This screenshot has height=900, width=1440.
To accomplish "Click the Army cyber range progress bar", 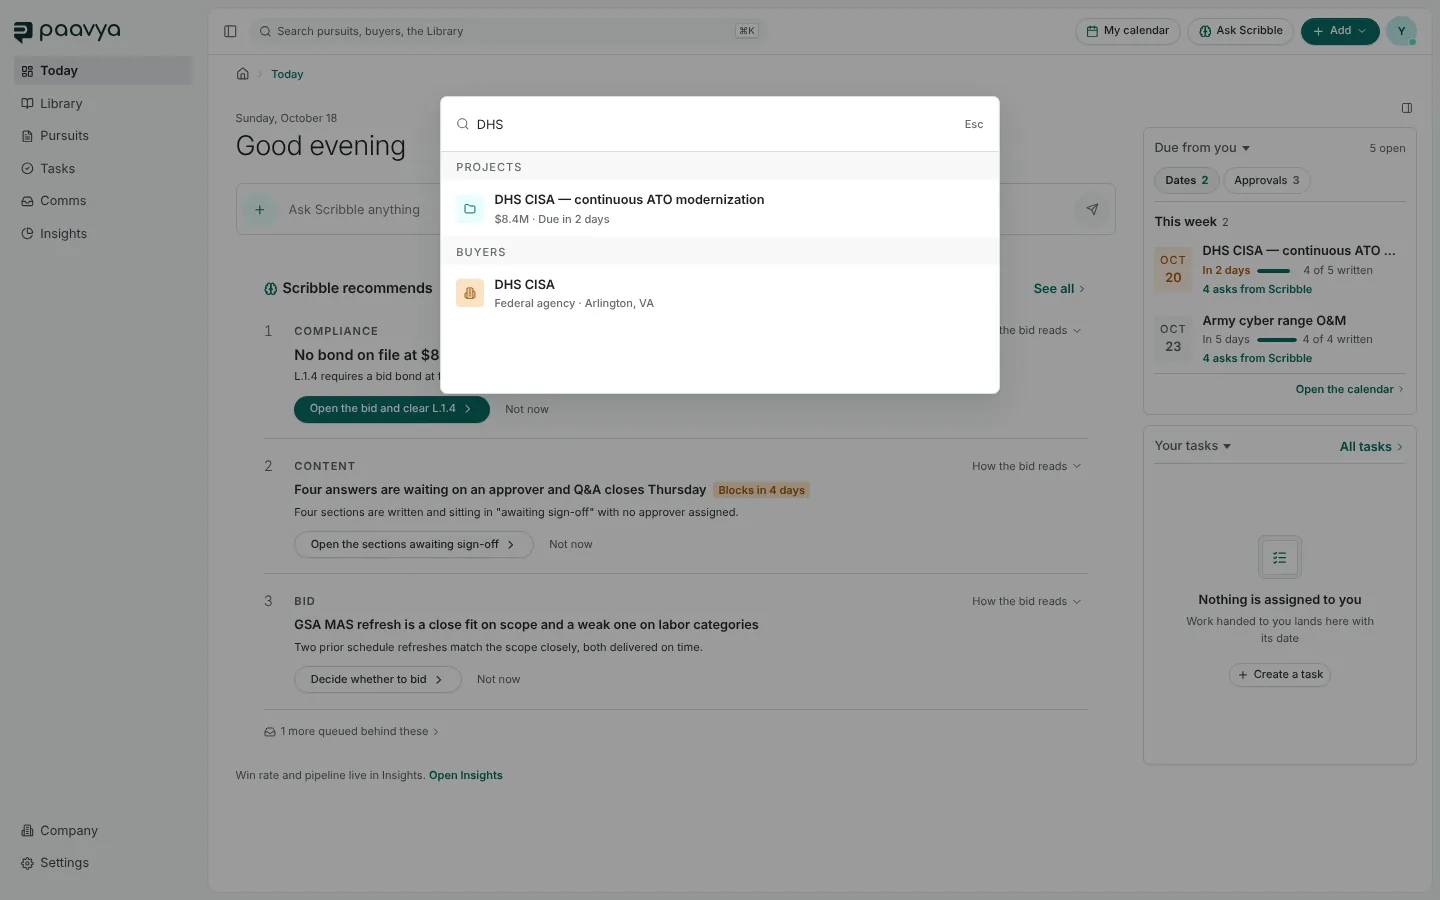I will click(1277, 340).
